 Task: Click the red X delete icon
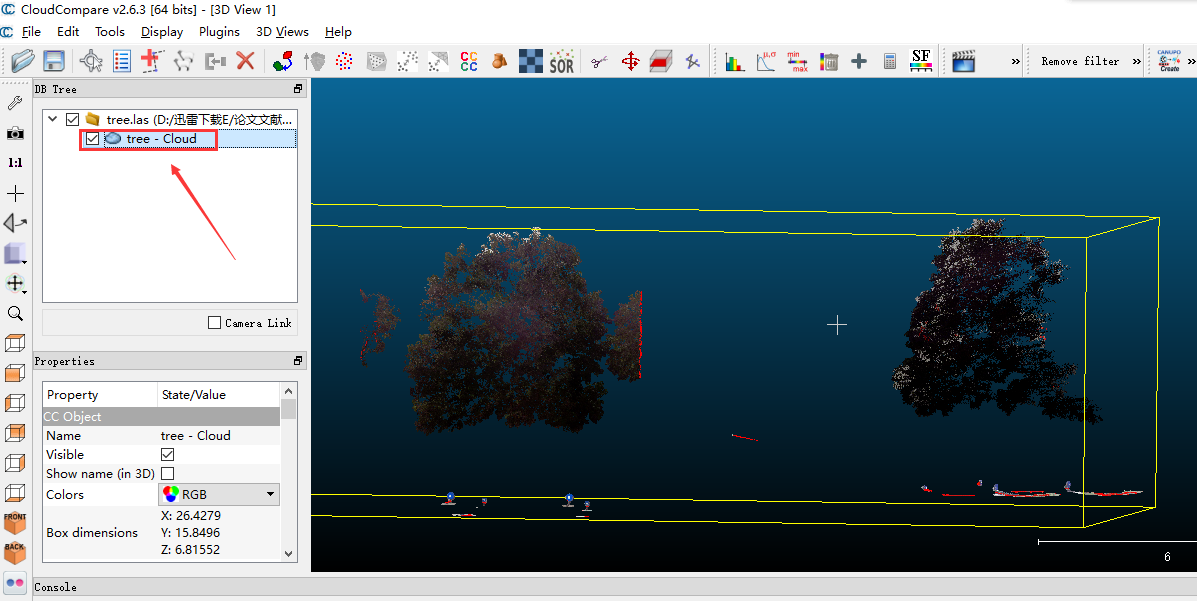point(245,62)
